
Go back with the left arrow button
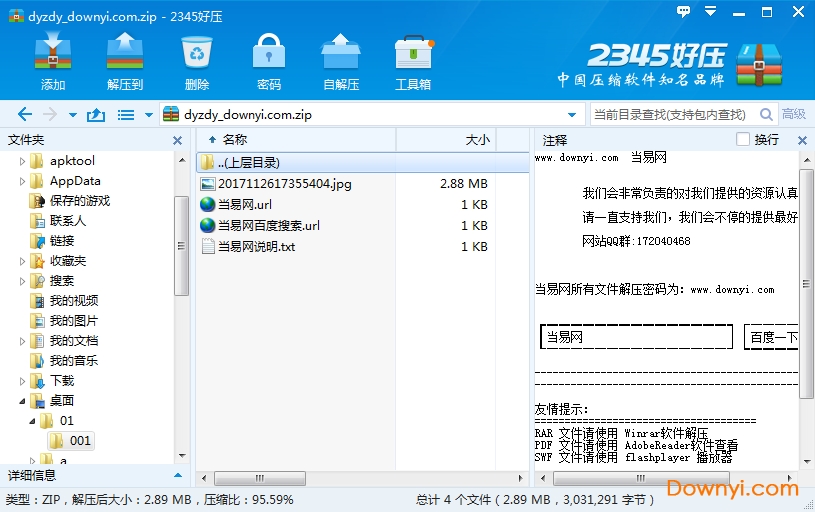coord(25,115)
